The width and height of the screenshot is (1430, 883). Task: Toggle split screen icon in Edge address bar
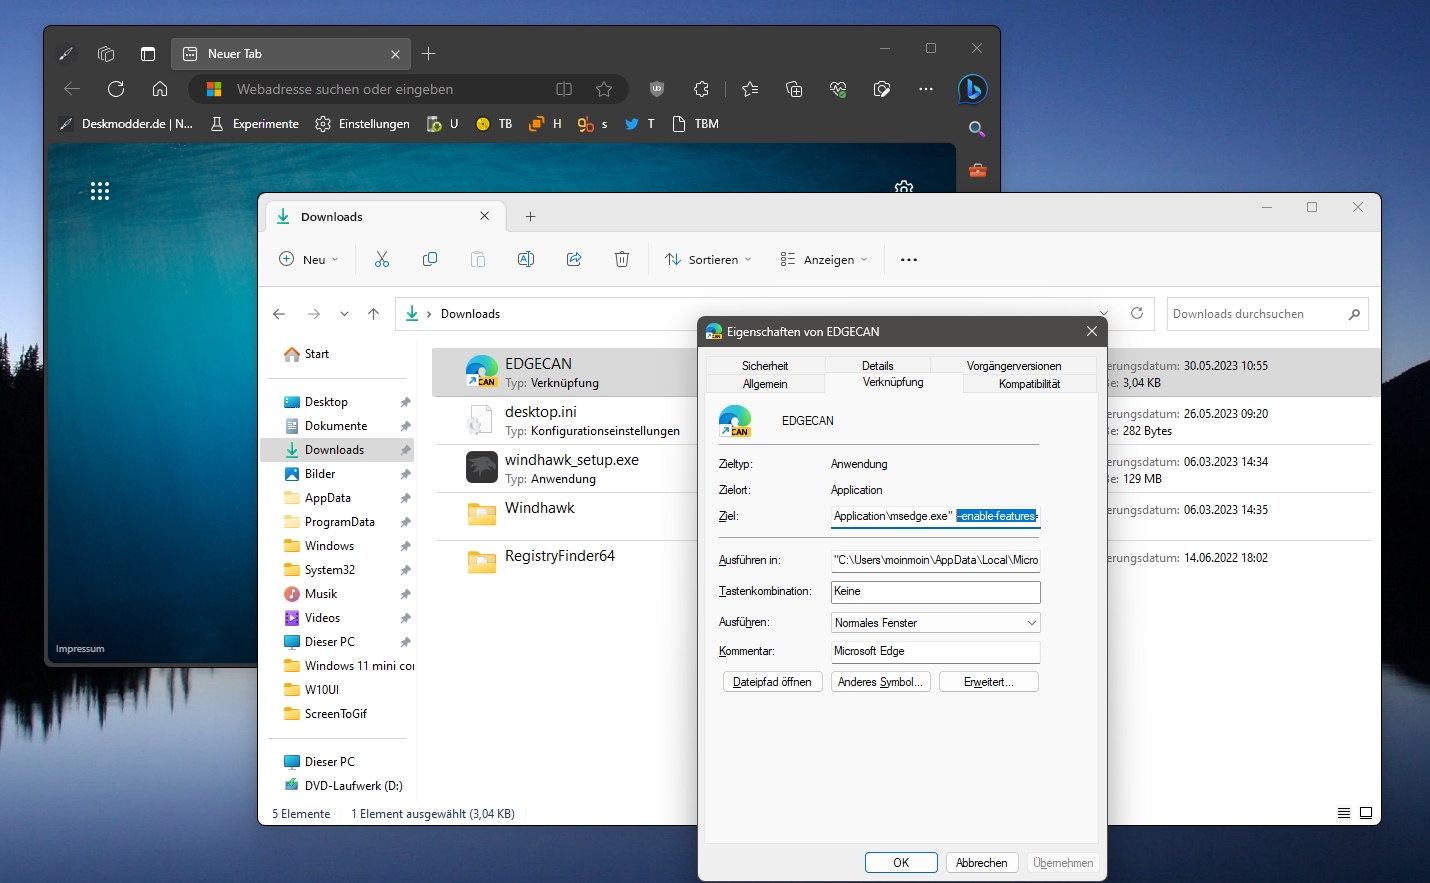564,89
